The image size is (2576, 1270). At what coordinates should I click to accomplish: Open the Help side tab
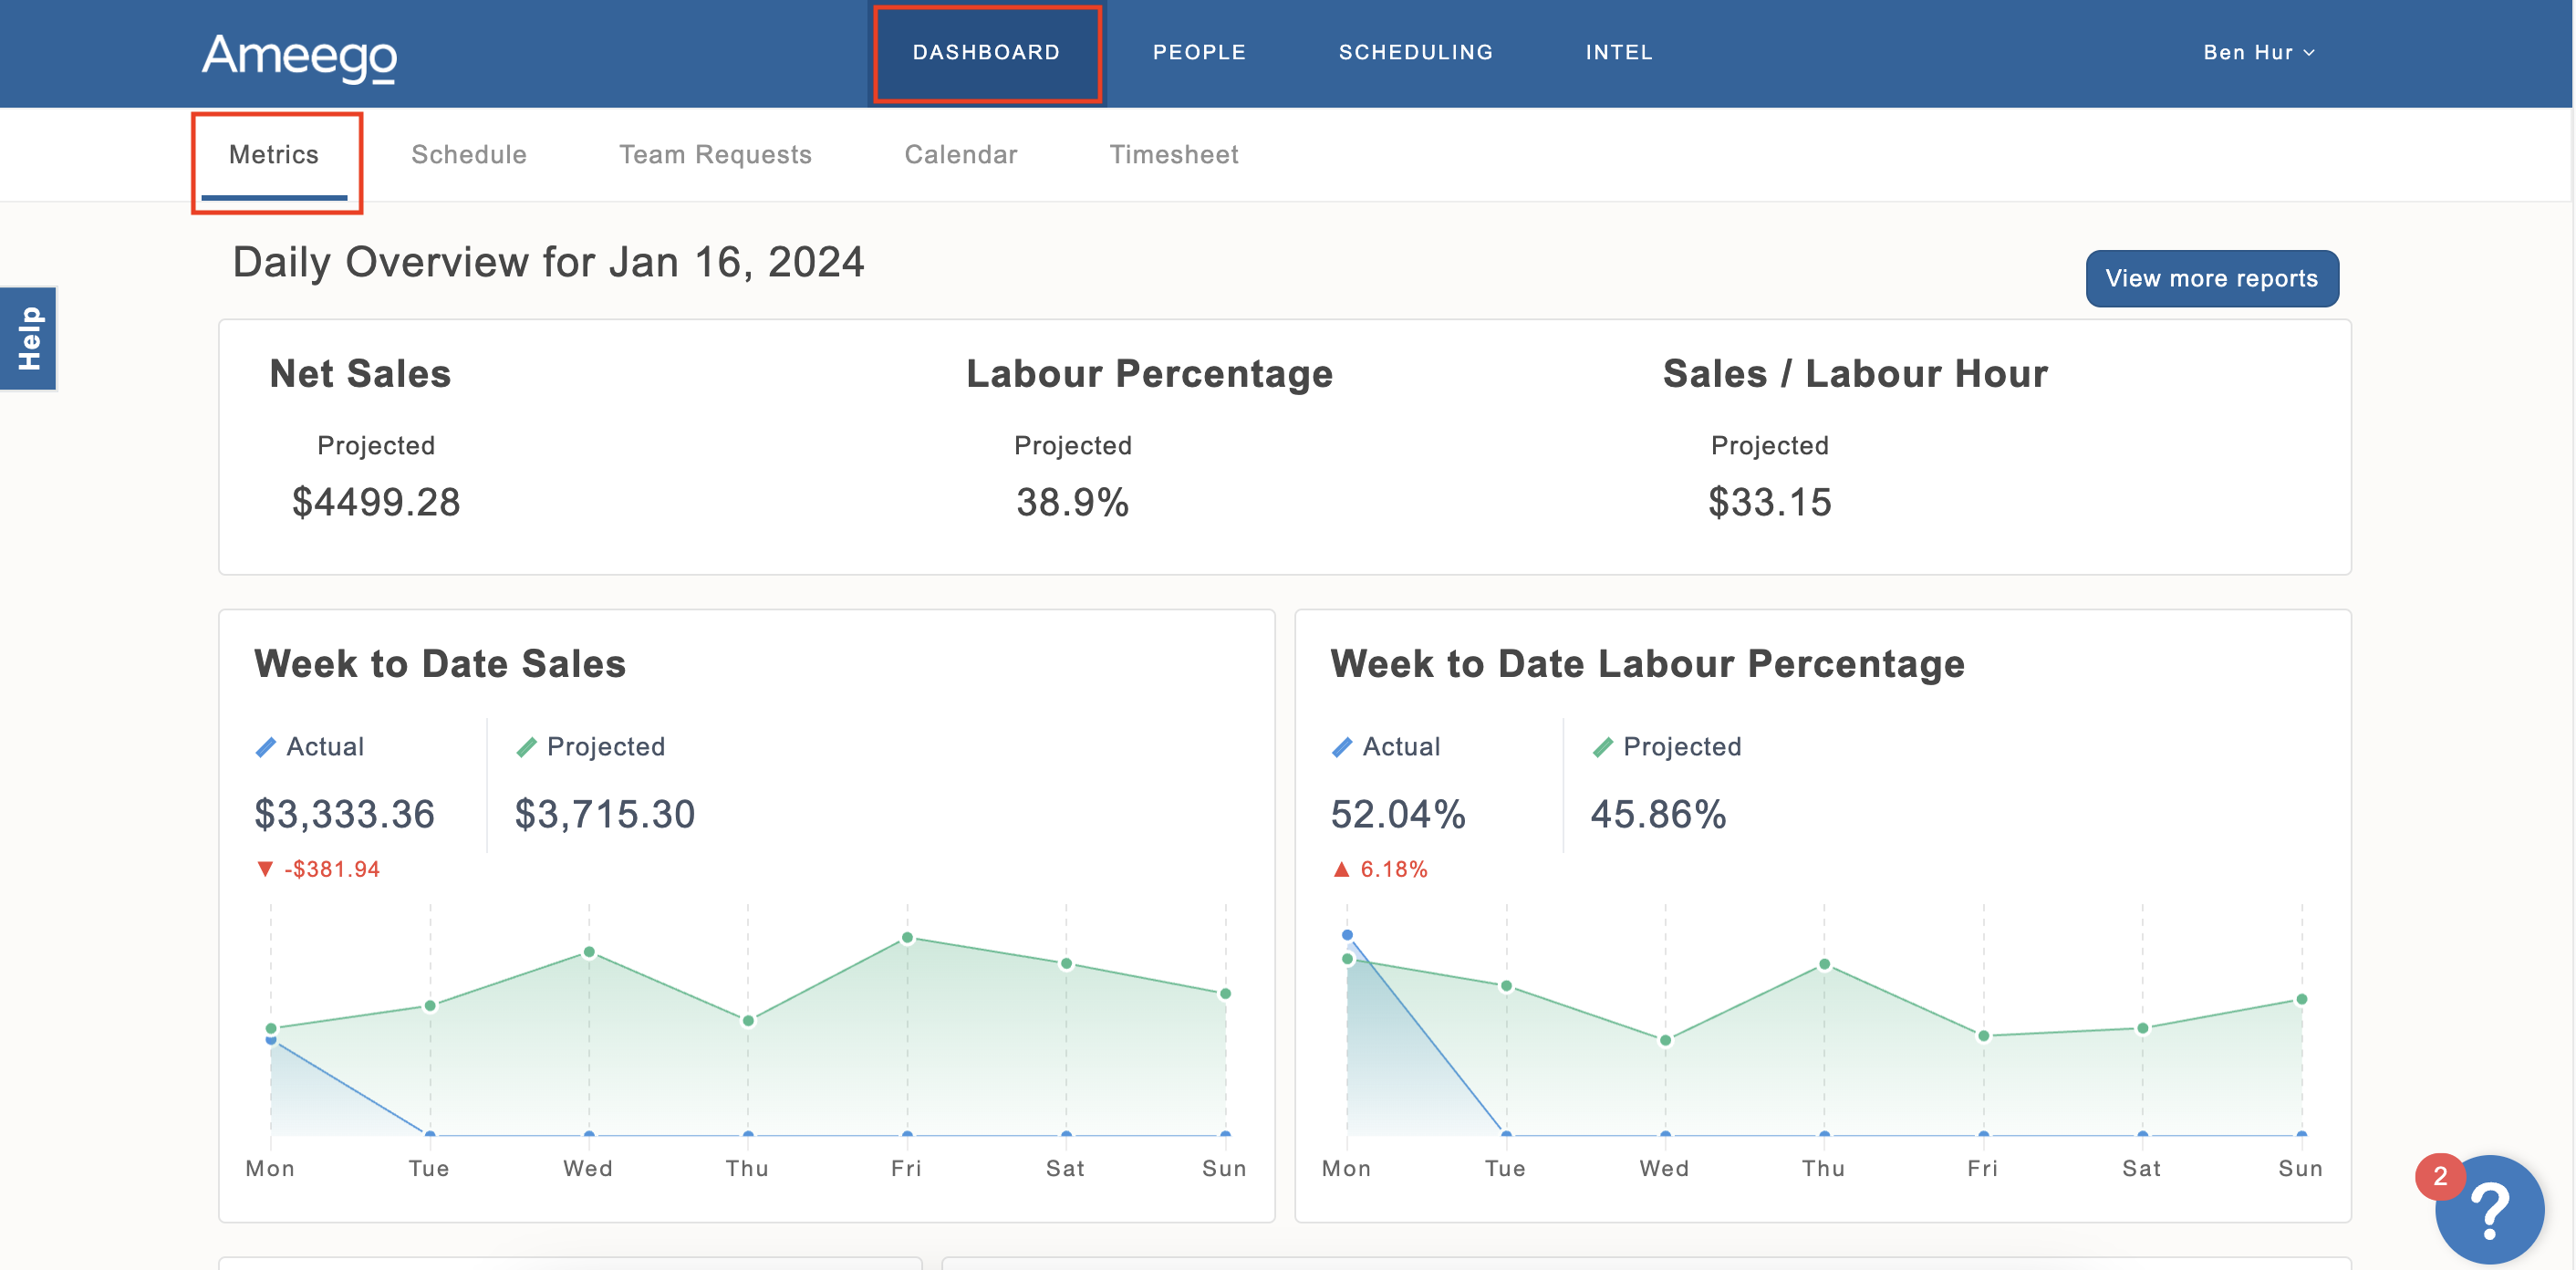[x=29, y=338]
